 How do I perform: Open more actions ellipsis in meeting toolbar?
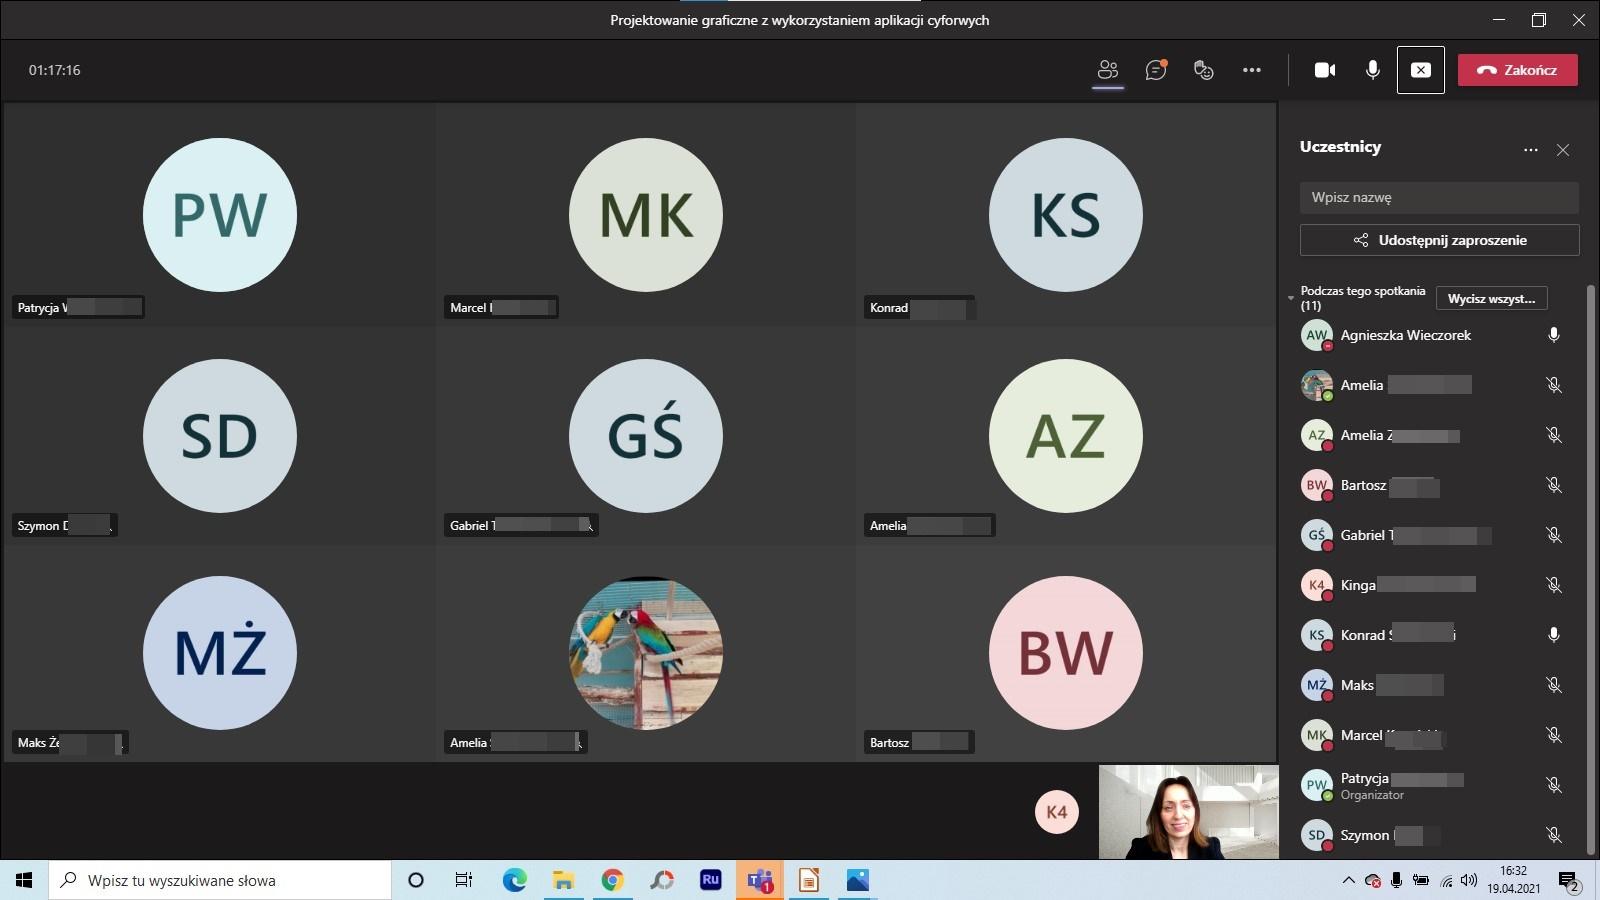[1252, 70]
